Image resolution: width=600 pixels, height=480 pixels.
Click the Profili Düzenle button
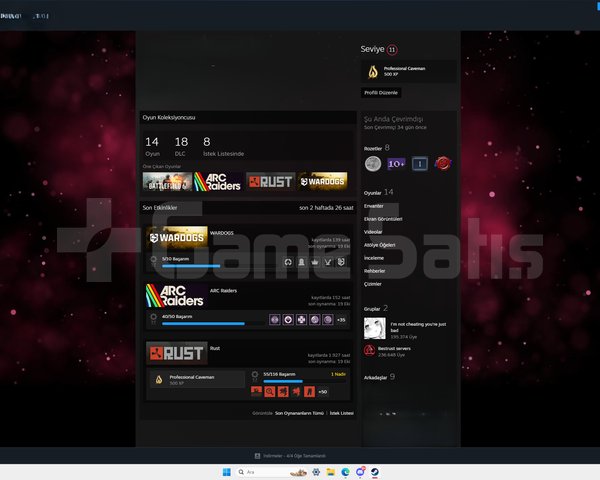(381, 93)
